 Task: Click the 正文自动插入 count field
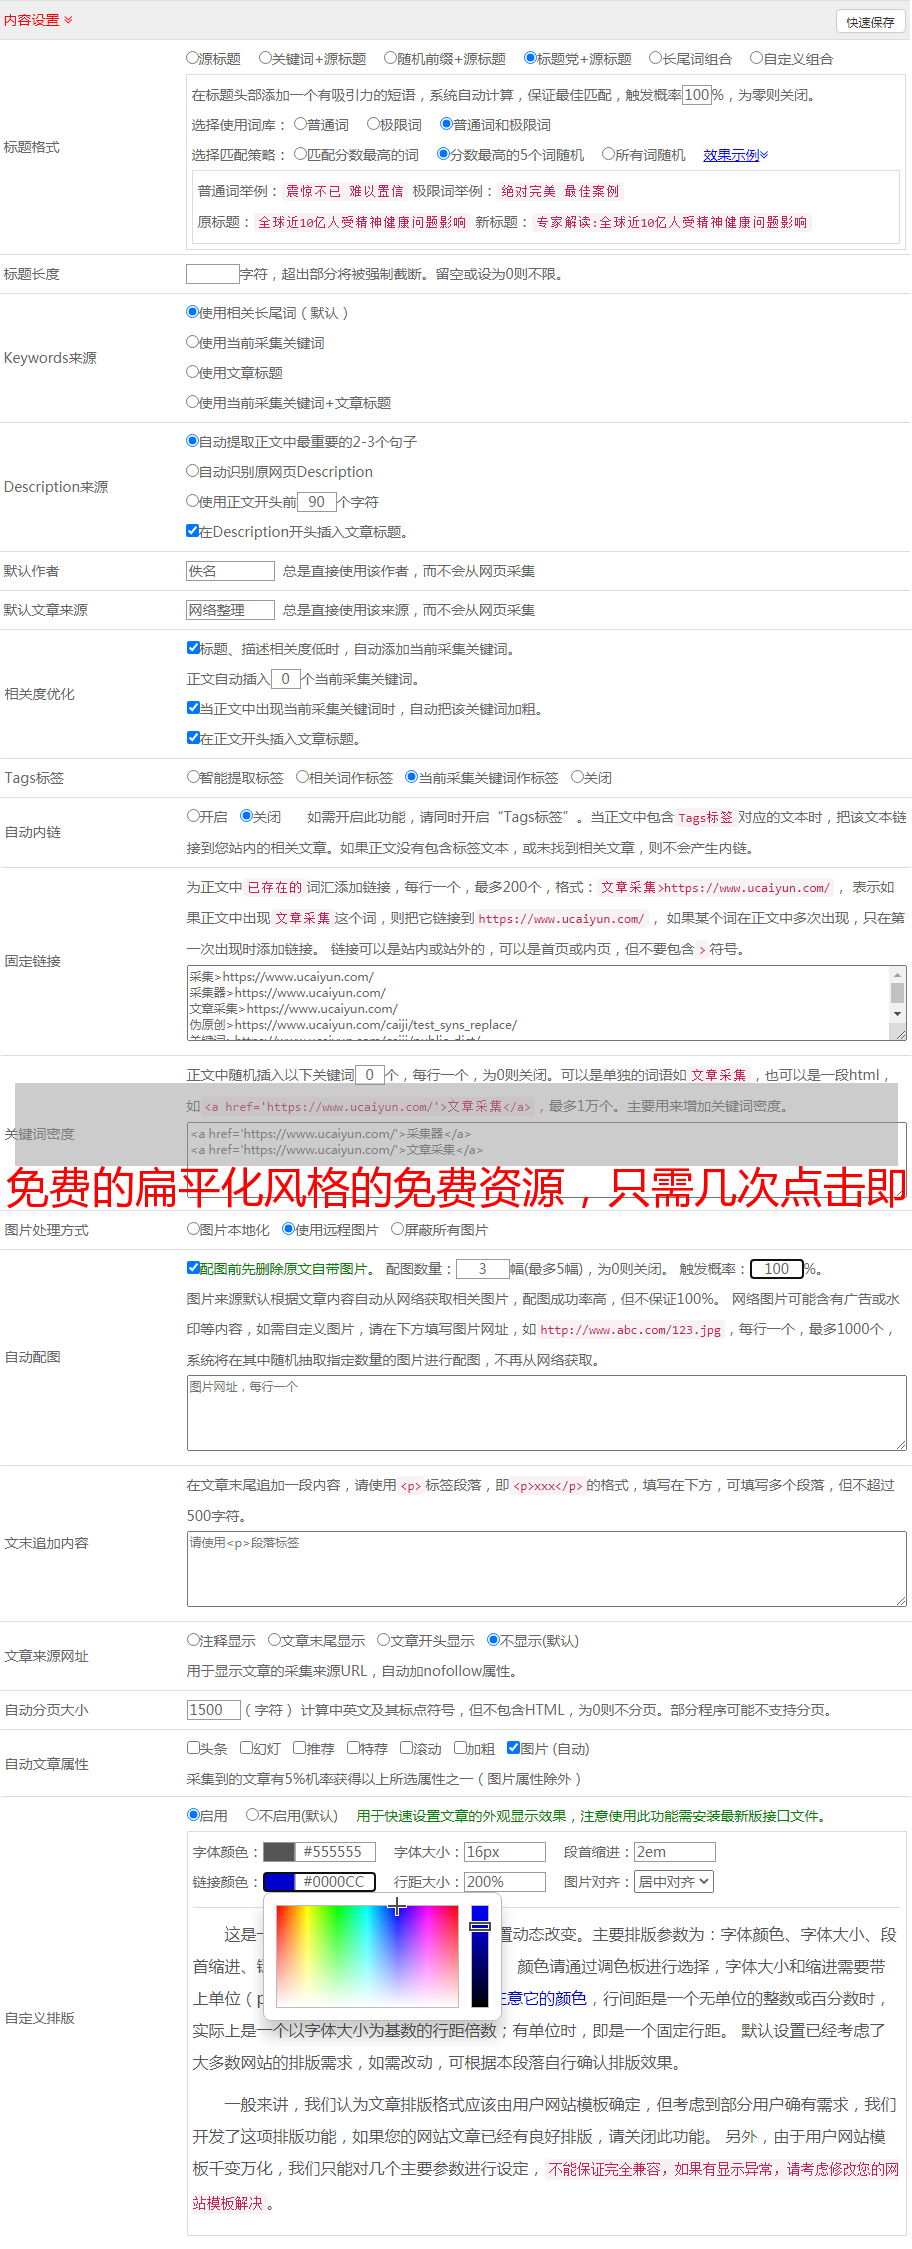(286, 679)
